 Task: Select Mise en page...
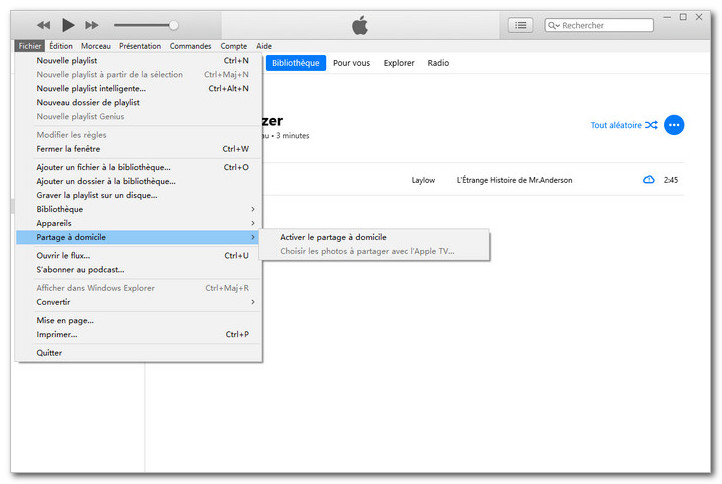[x=139, y=321]
